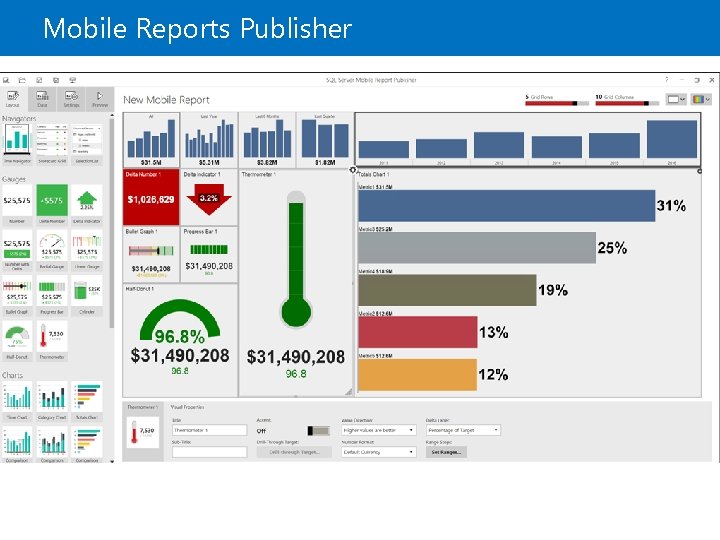This screenshot has height=540, width=720.
Task: Click the All time range preset
Action: pos(151,140)
